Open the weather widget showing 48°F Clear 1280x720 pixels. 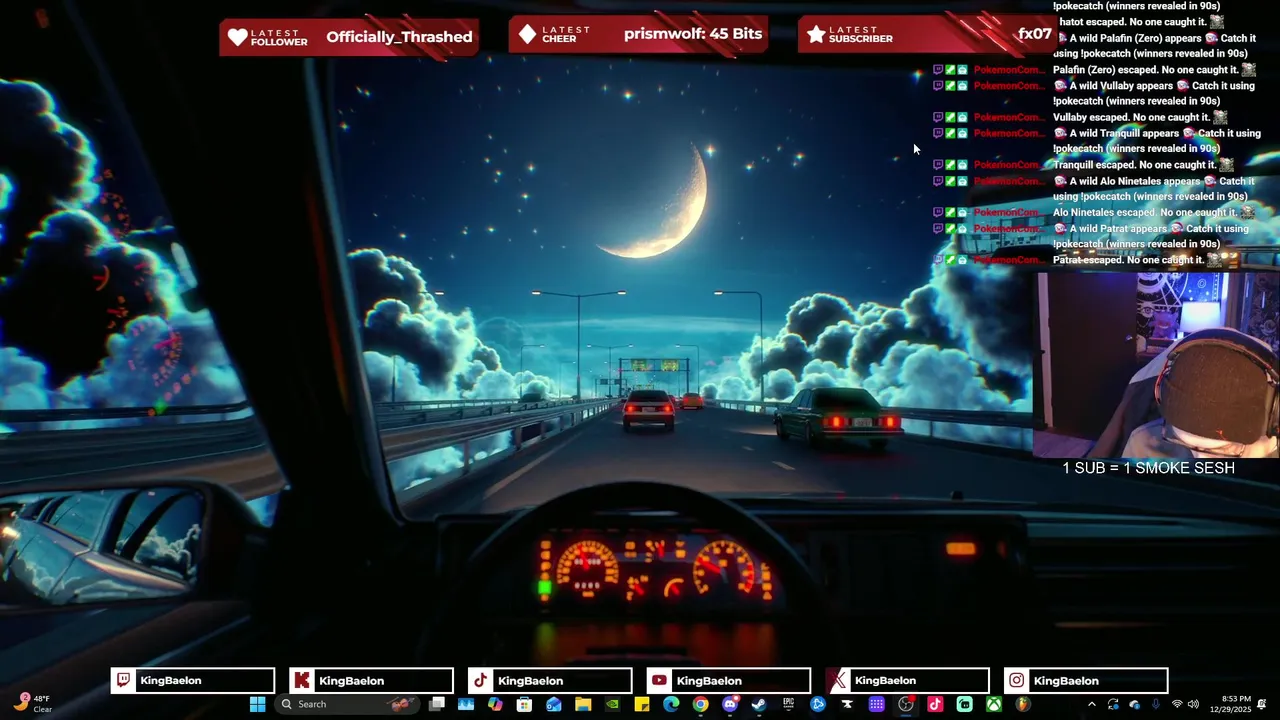[x=32, y=703]
